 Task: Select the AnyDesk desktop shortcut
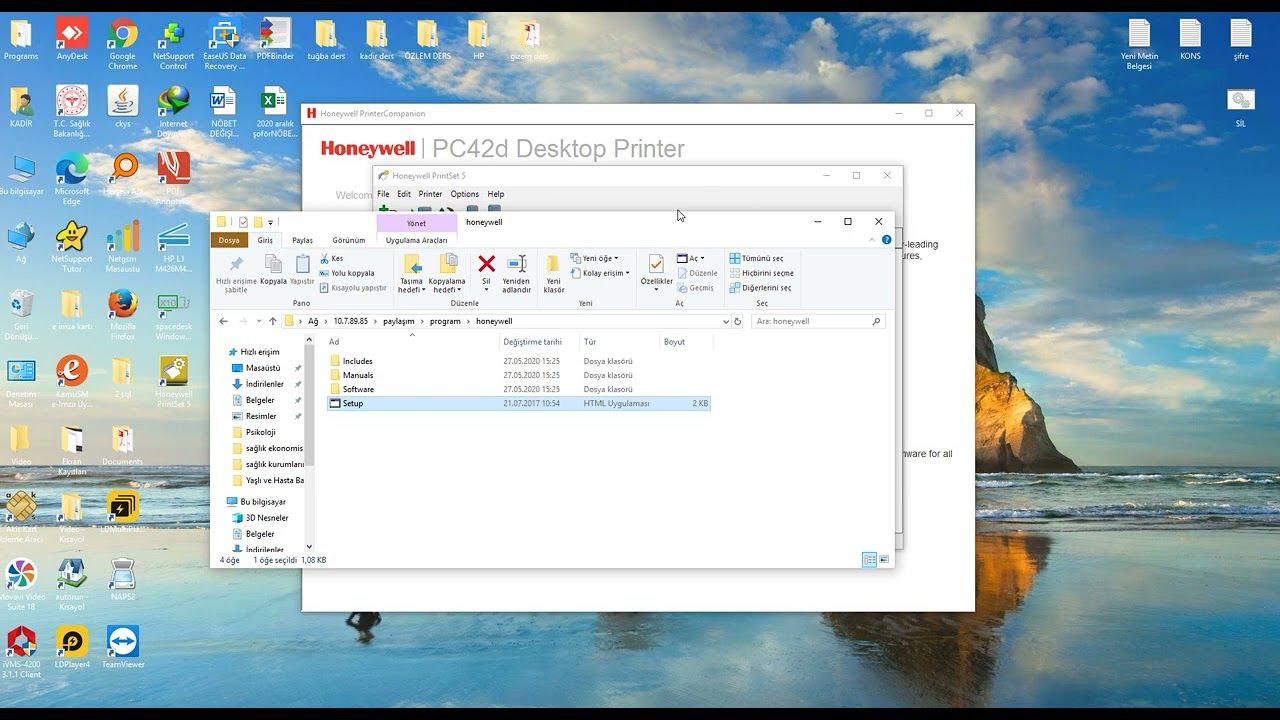[72, 40]
